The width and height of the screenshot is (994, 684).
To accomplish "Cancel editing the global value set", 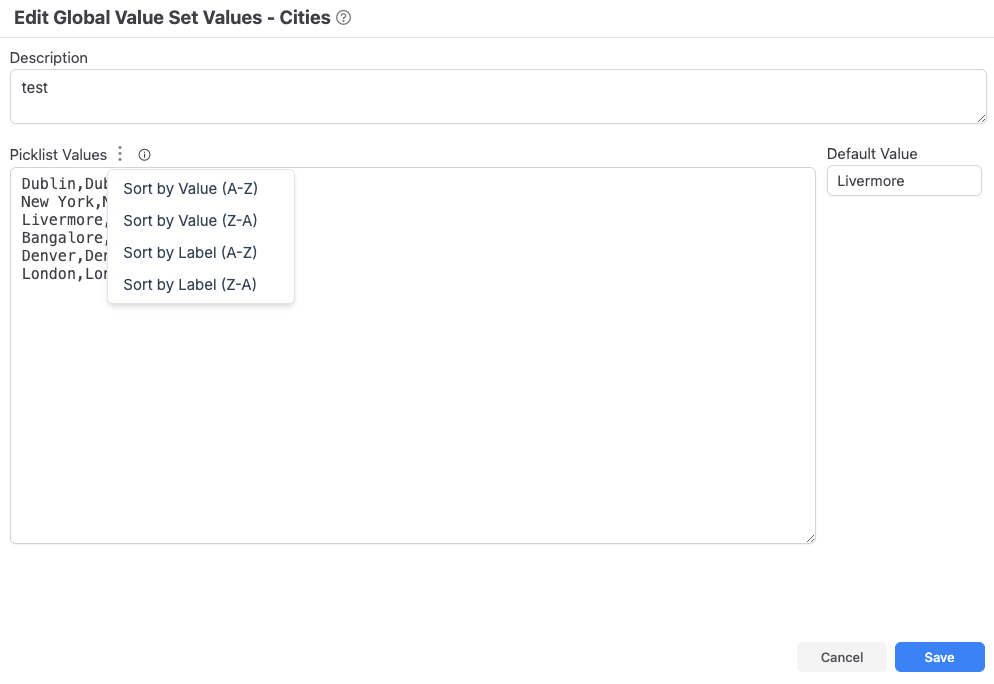I will pyautogui.click(x=842, y=657).
